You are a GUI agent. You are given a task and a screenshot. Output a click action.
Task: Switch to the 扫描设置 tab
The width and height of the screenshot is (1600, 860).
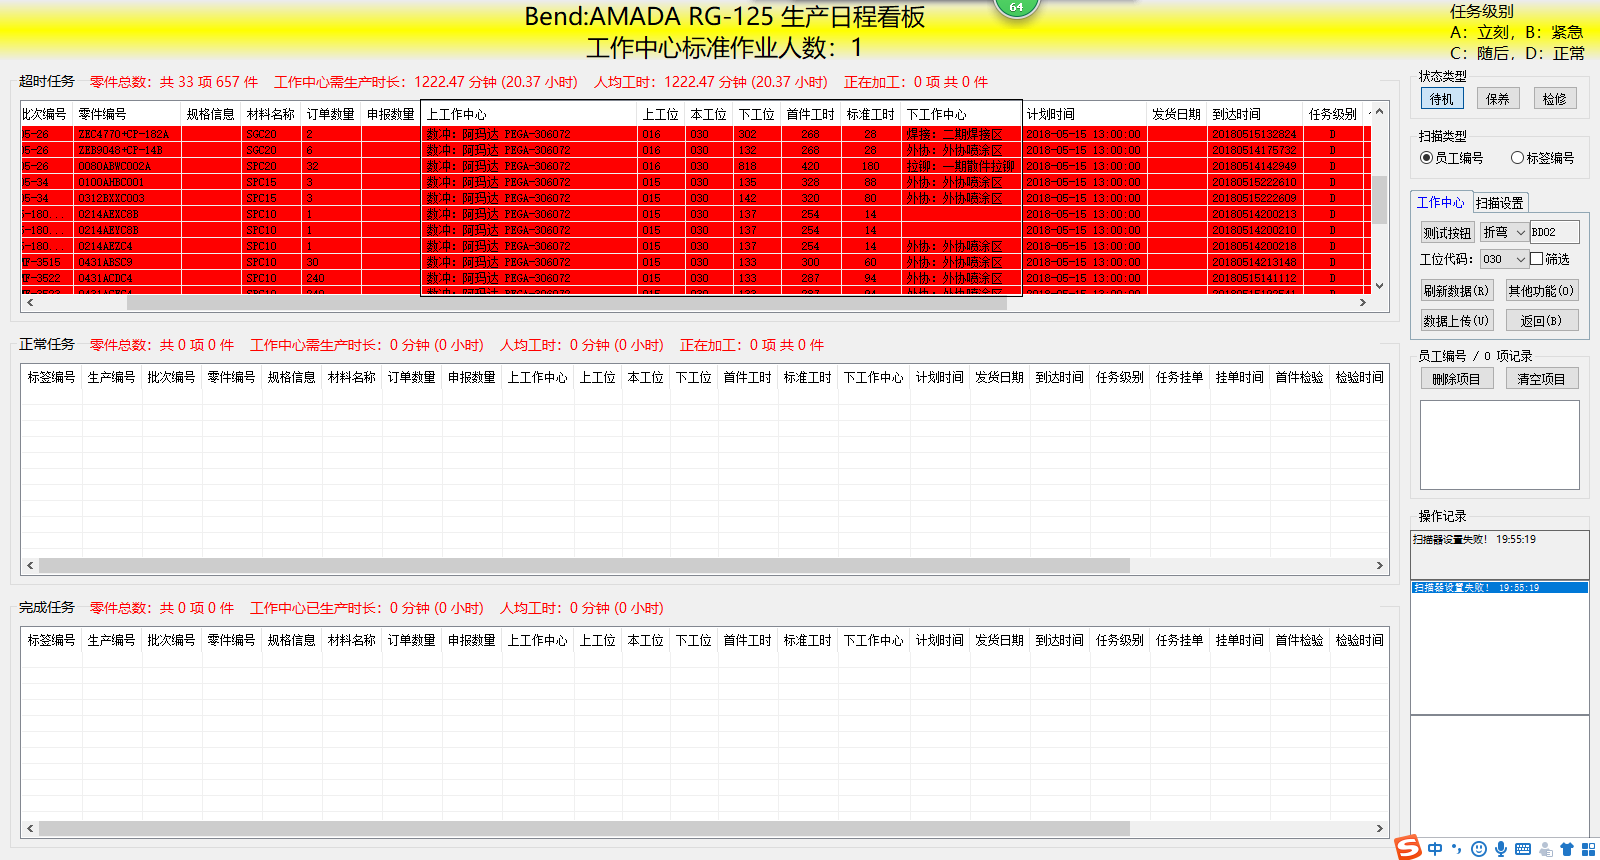click(1499, 203)
